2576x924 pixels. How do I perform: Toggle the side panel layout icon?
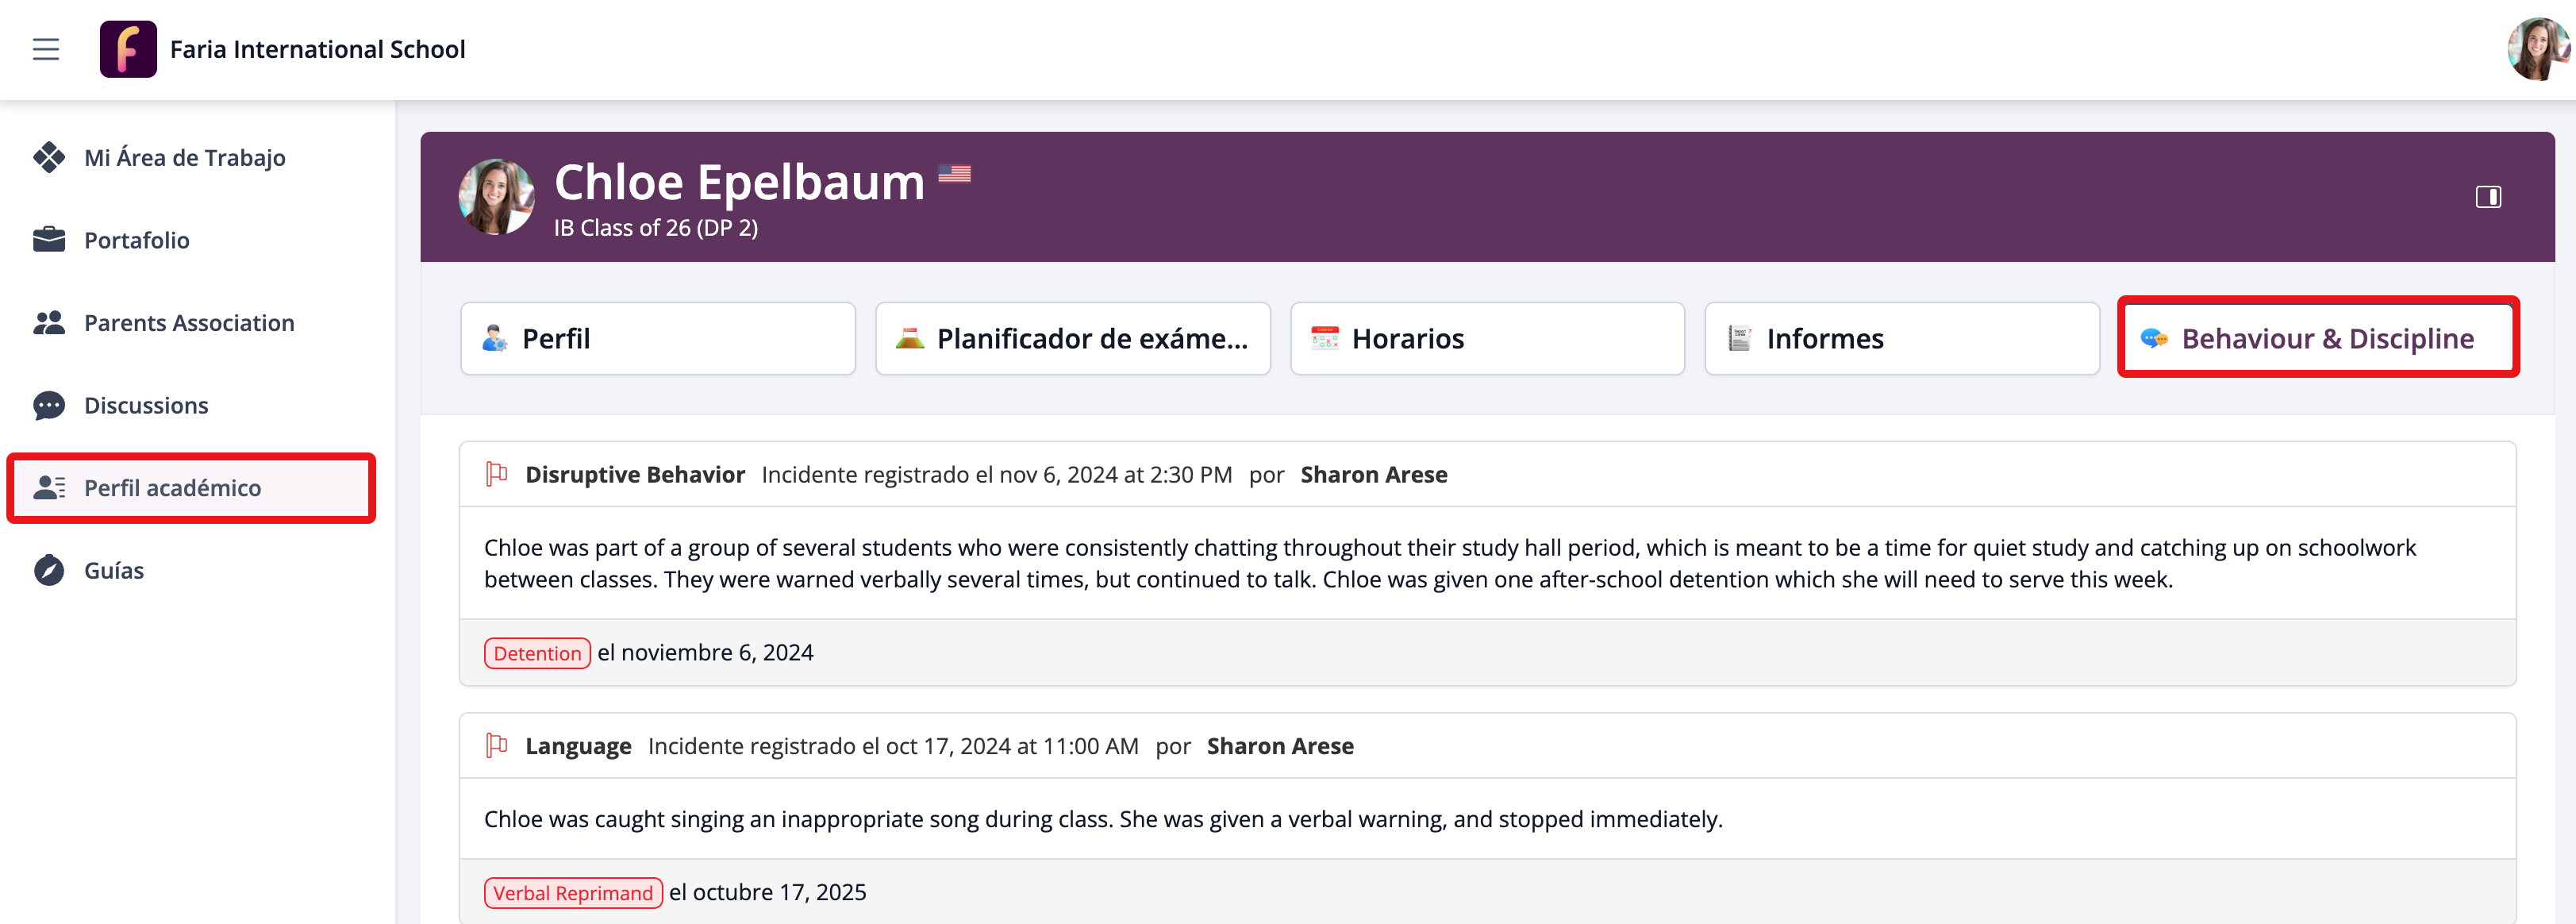tap(2488, 197)
